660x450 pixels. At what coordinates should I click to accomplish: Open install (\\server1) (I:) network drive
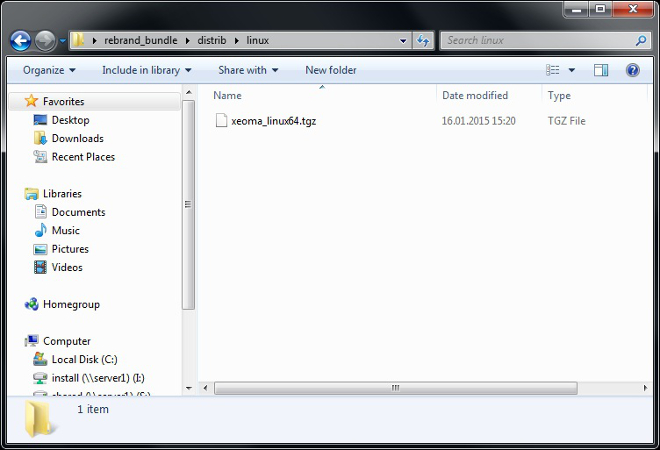[98, 378]
